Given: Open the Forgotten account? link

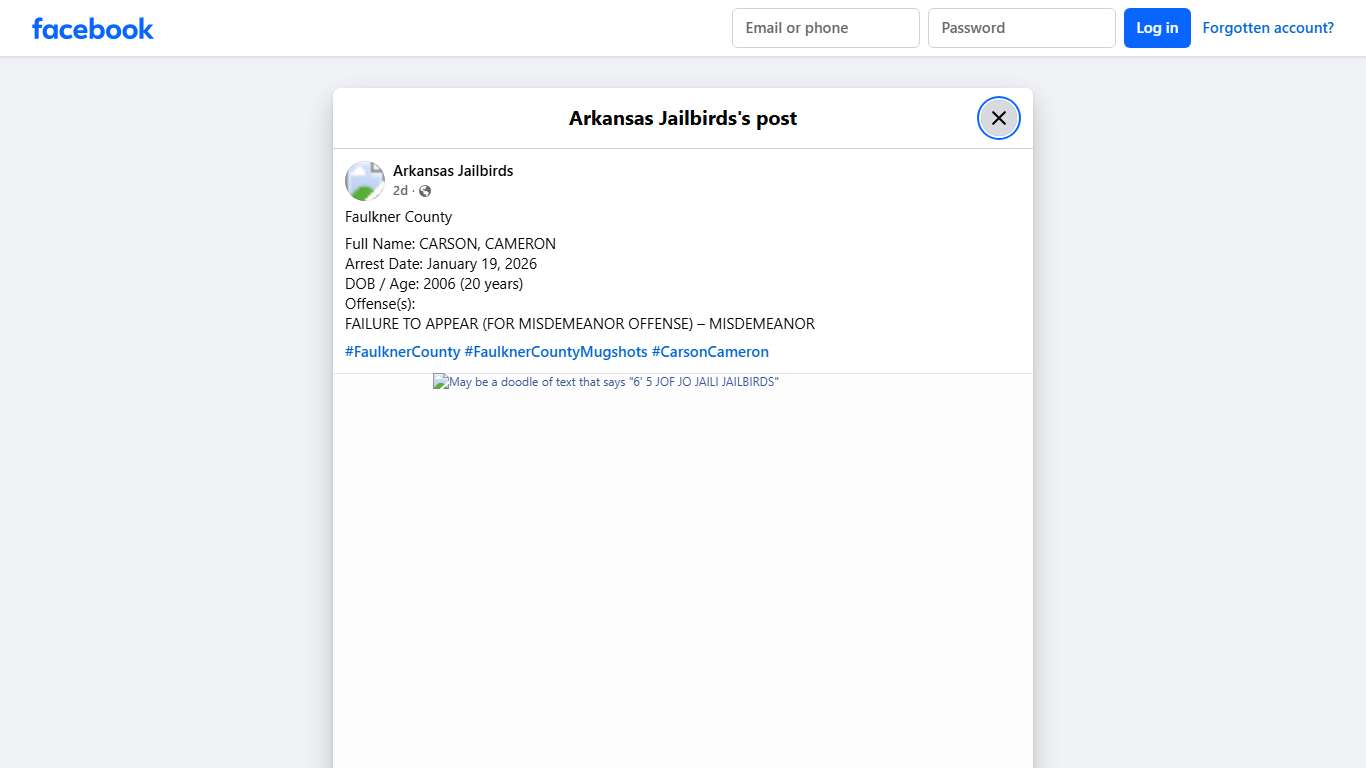Looking at the screenshot, I should (1267, 28).
